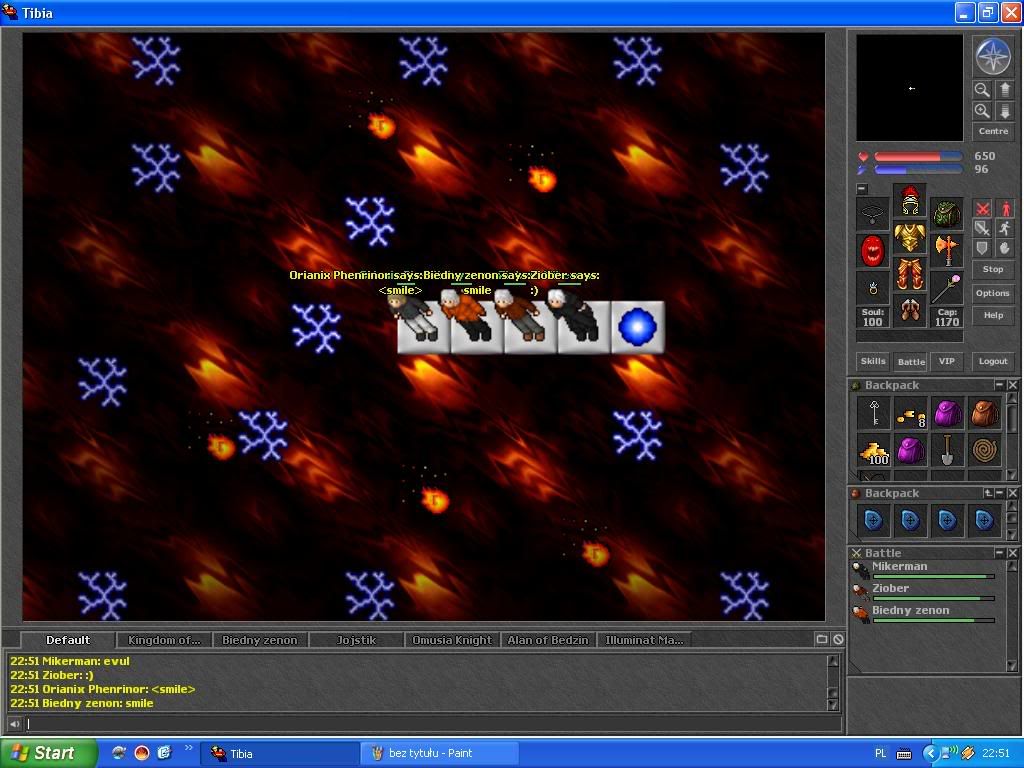Switch to the Jojstik chat tab
The height and width of the screenshot is (768, 1024).
(356, 640)
